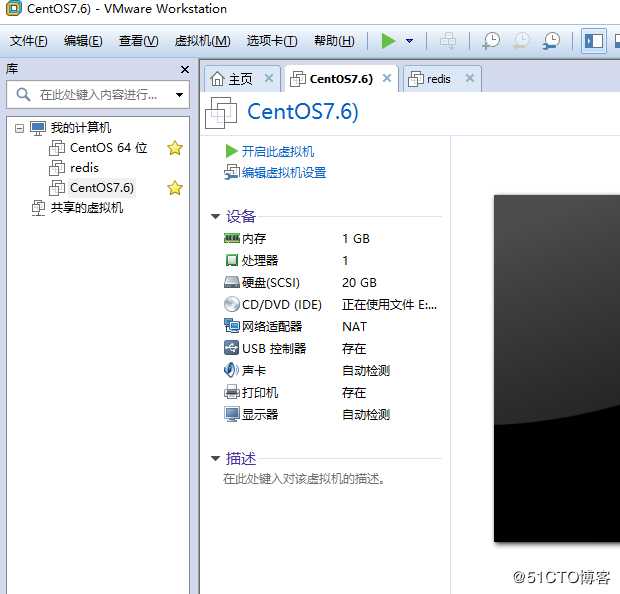Collapse the 设备 section

click(215, 216)
